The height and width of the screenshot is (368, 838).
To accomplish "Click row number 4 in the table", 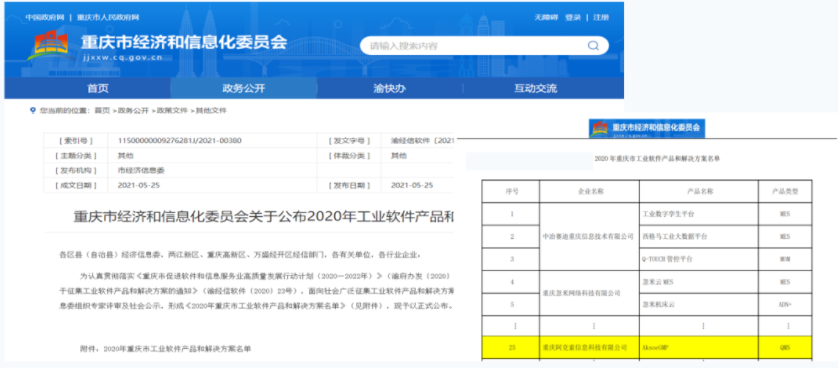I will pos(511,281).
